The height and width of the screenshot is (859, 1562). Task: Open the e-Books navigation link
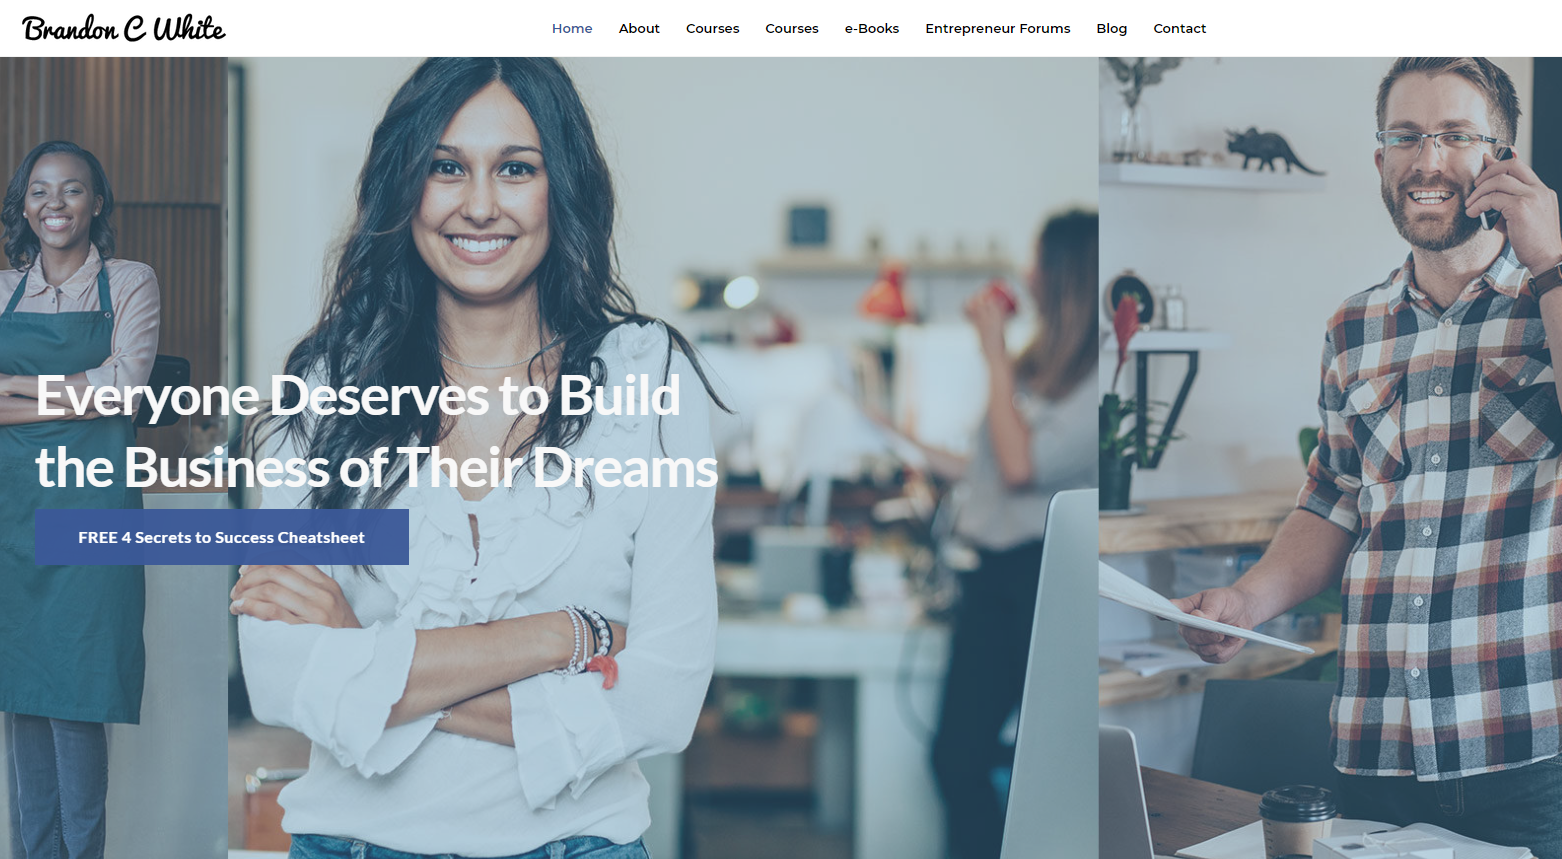pos(872,28)
